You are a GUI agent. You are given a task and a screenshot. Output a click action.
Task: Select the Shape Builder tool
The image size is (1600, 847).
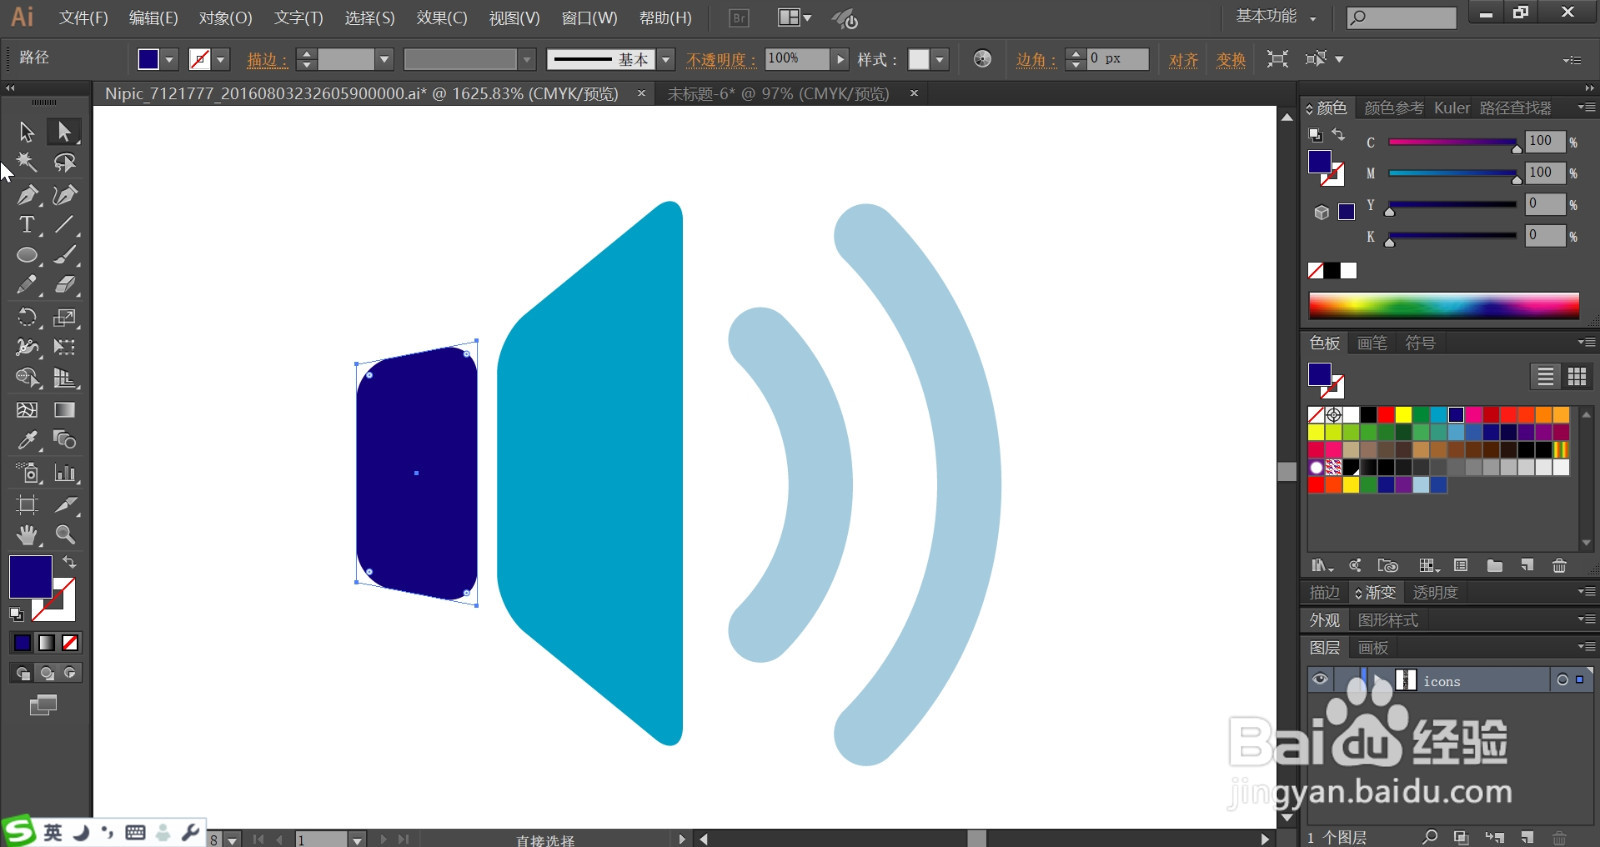pos(27,378)
